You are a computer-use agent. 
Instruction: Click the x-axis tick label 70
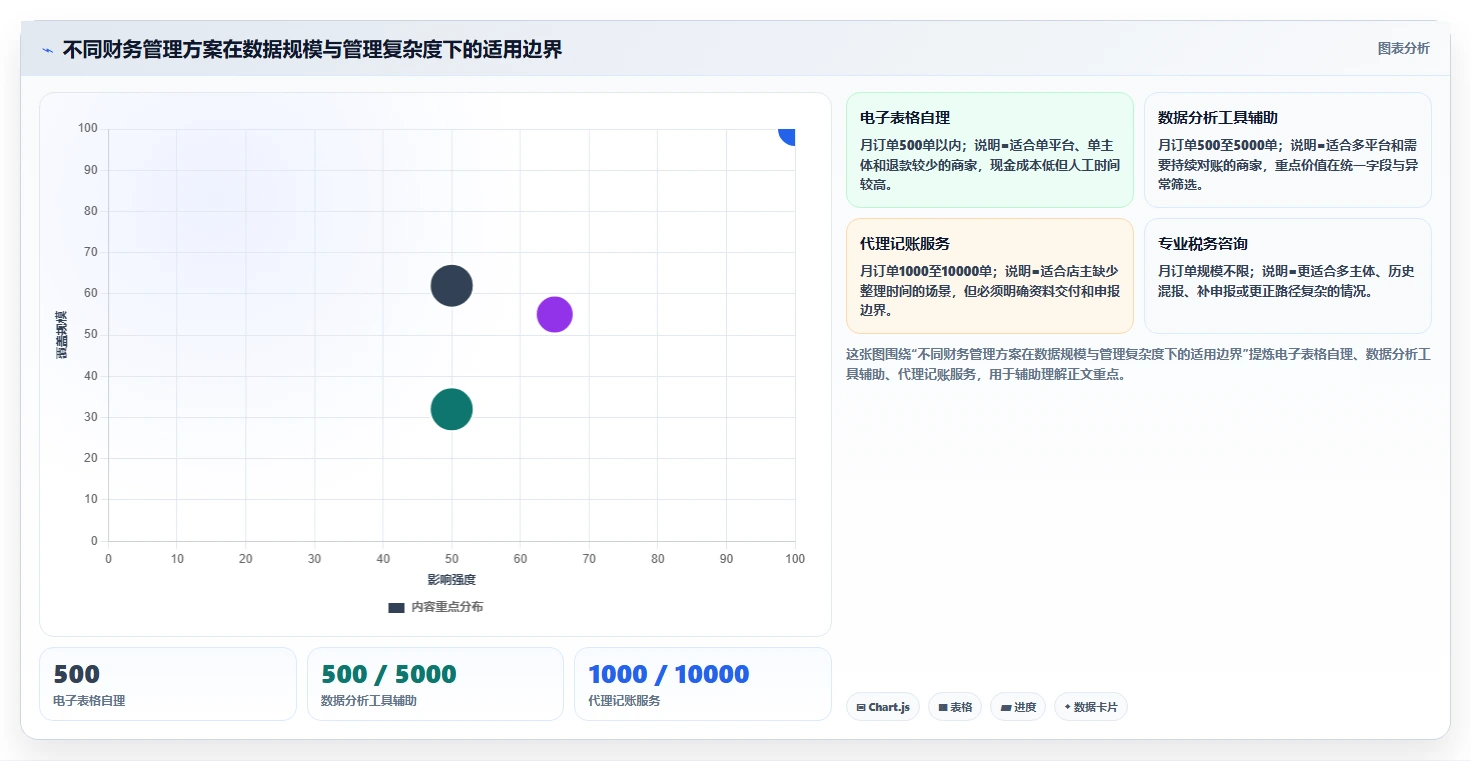(589, 559)
